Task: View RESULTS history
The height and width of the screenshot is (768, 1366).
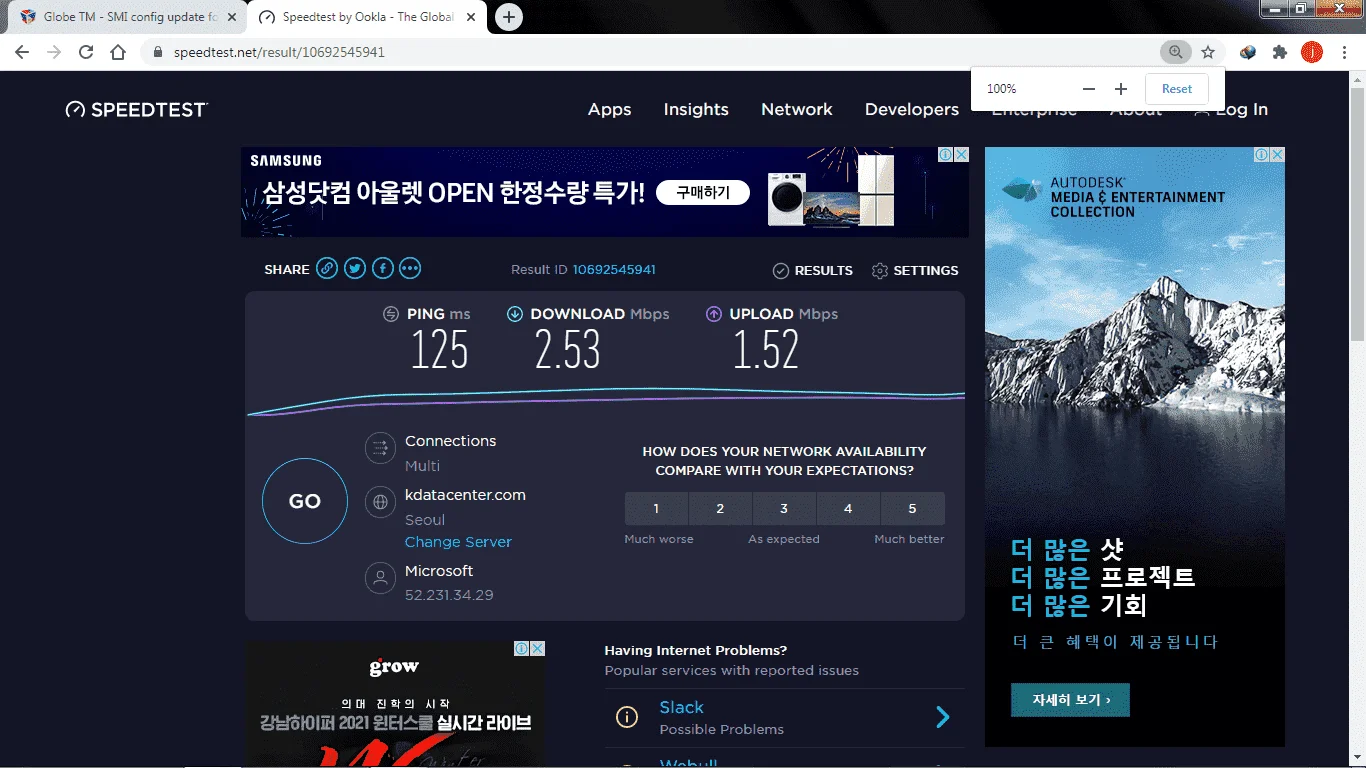Action: [813, 271]
